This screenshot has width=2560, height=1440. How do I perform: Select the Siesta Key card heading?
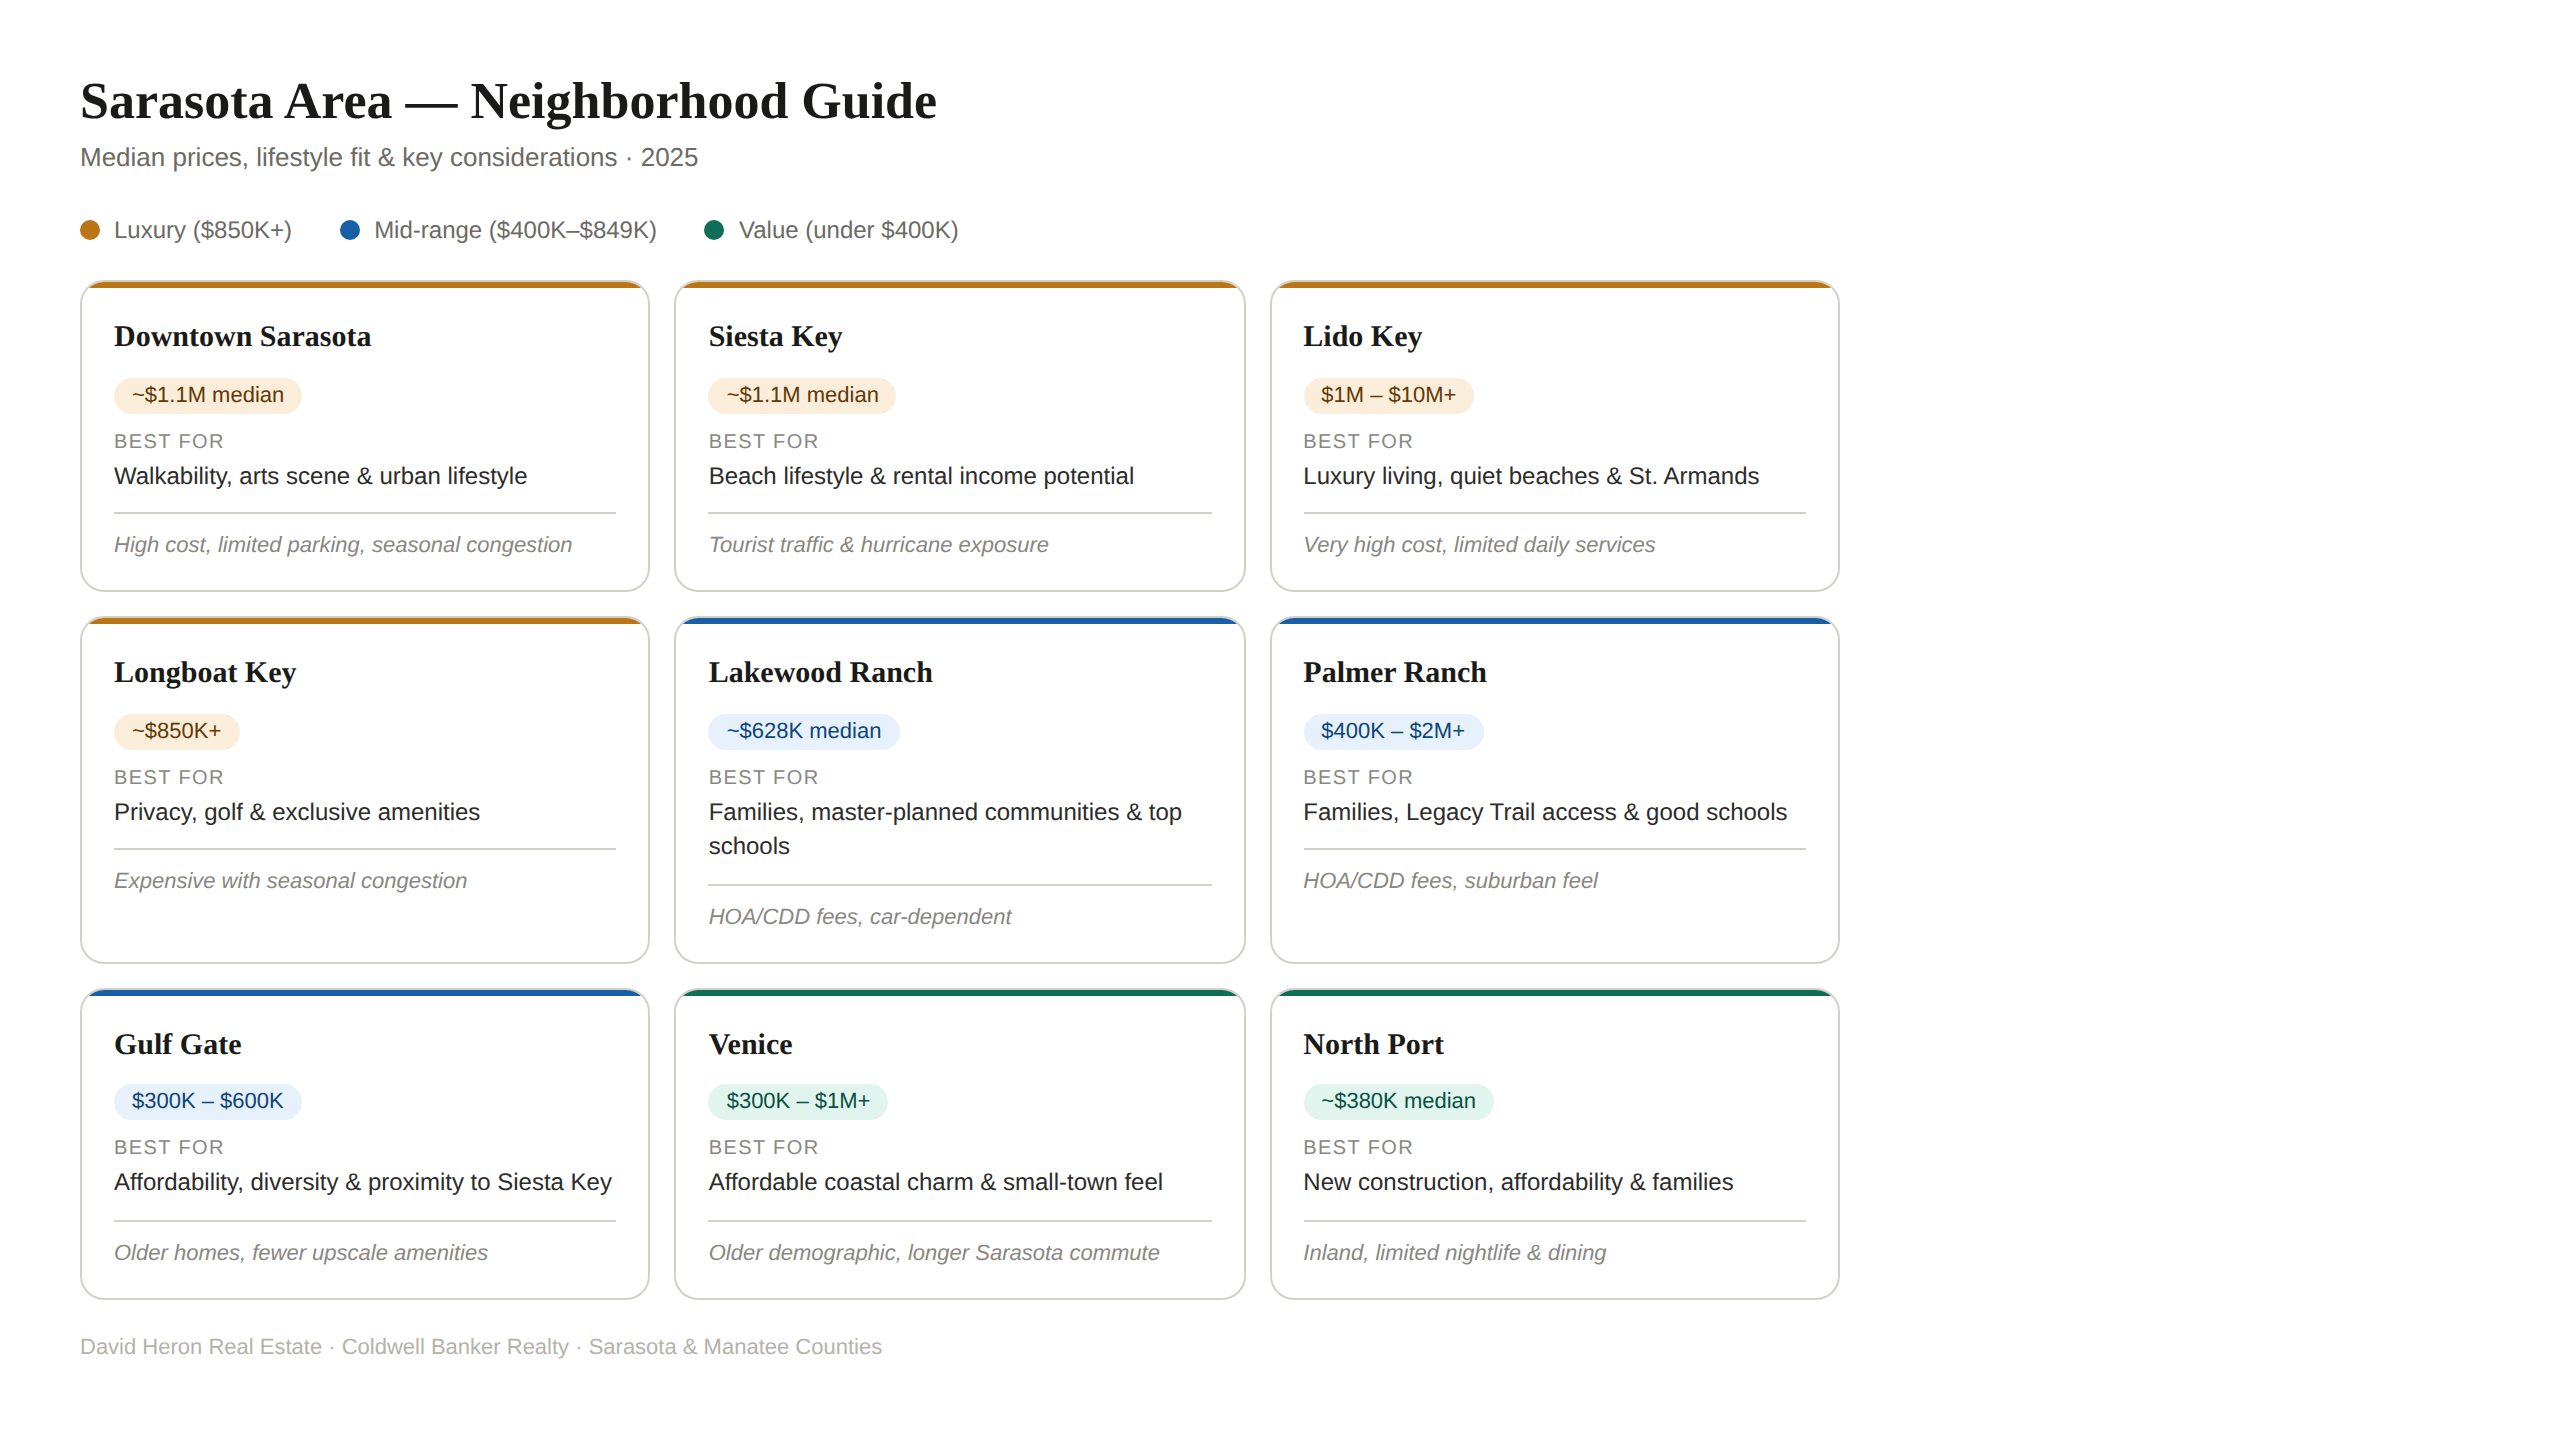point(775,337)
